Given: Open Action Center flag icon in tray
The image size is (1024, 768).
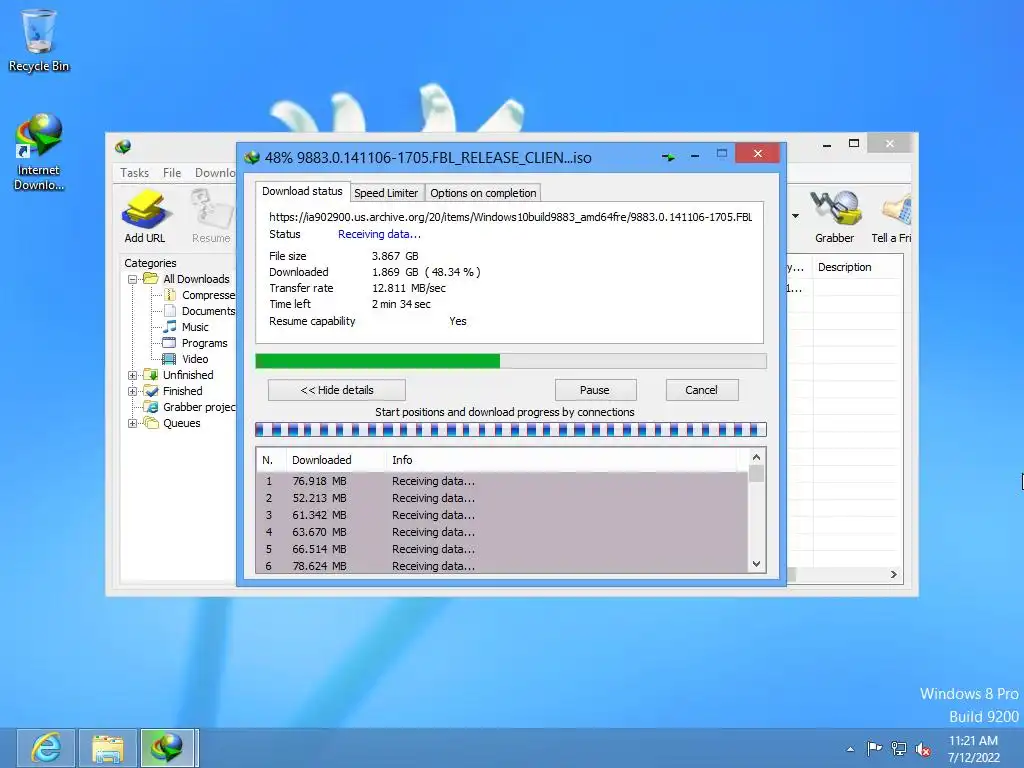Looking at the screenshot, I should pos(874,748).
